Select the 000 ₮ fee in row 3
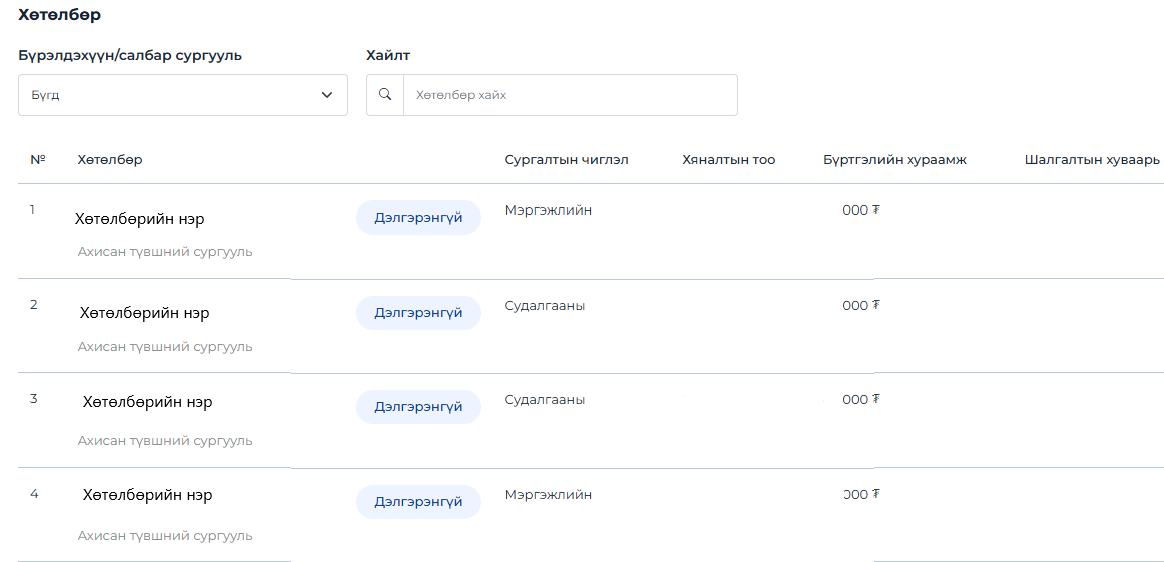Viewport: 1164px width, 562px height. click(861, 399)
